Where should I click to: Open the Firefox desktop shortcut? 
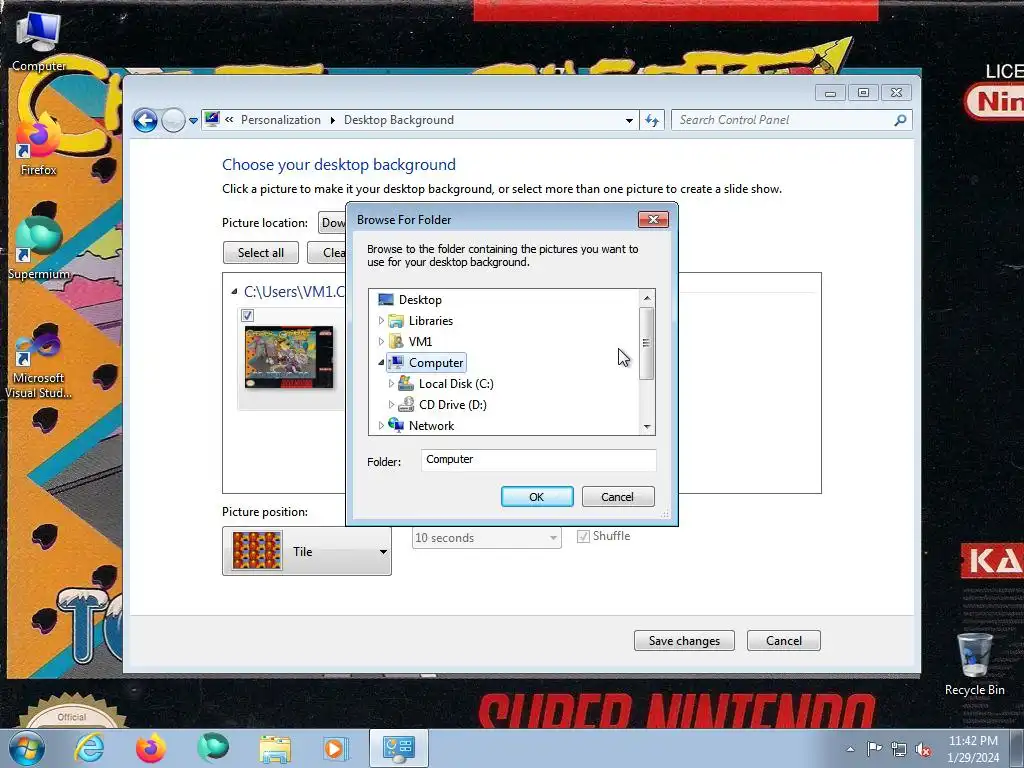(38, 146)
